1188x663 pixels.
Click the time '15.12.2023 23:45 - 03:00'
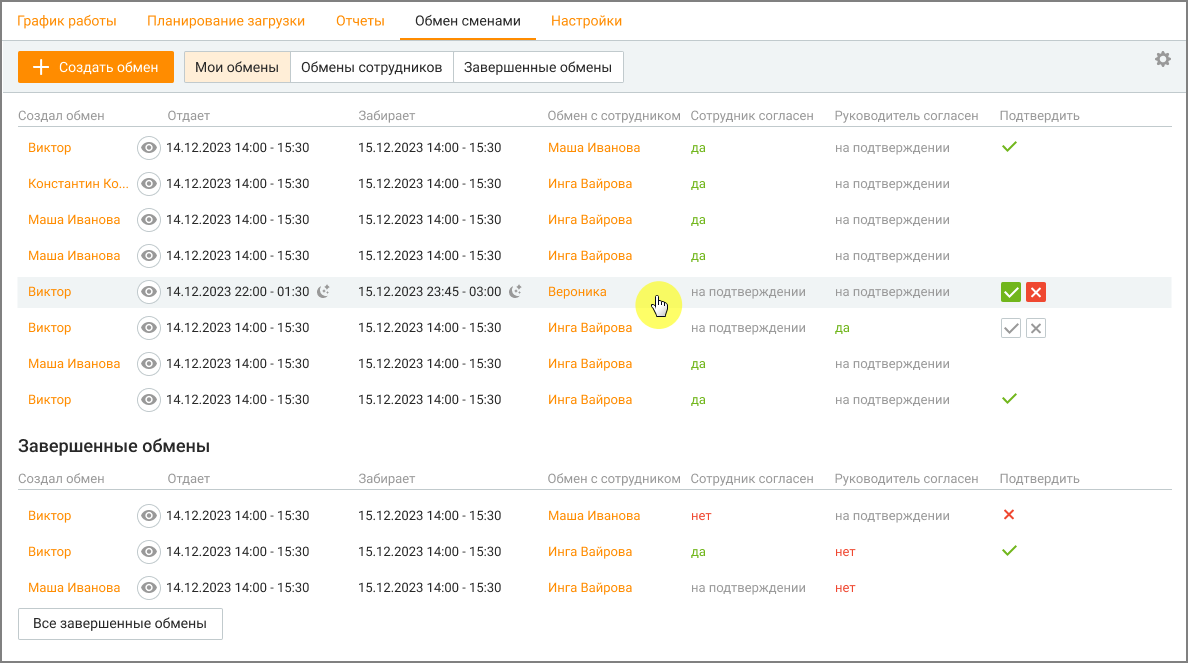(430, 292)
